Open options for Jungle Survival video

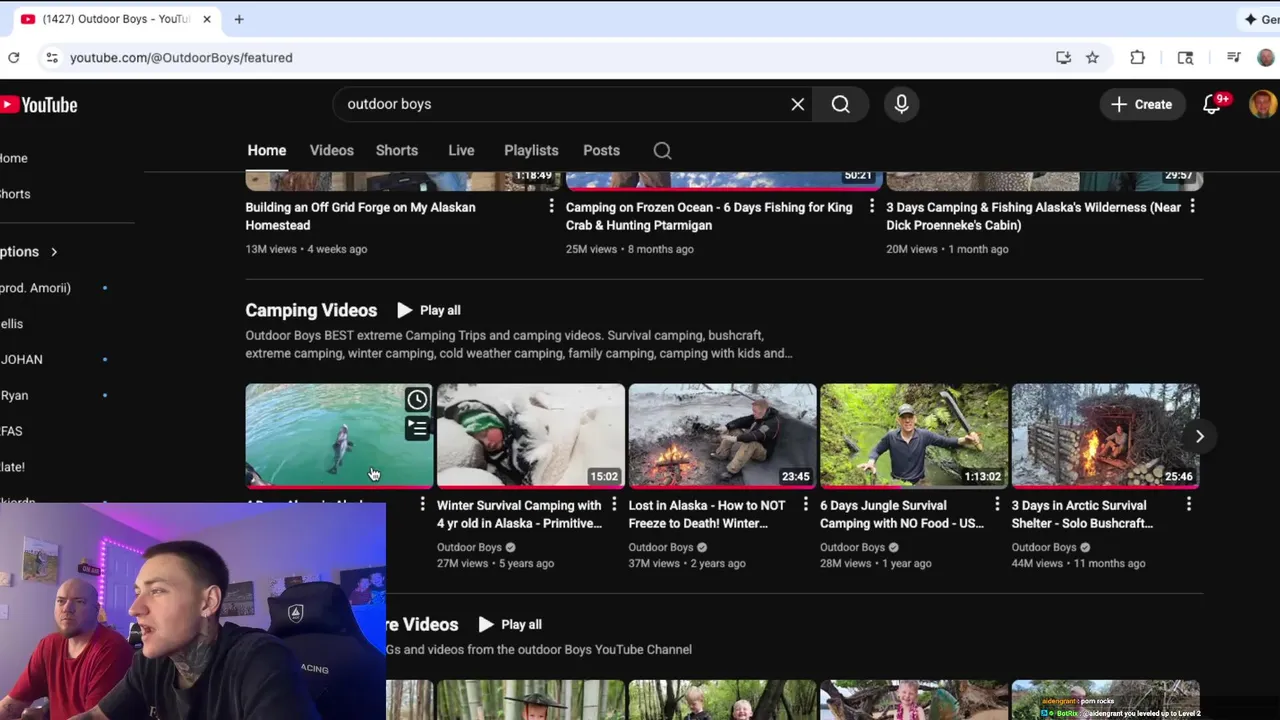click(997, 504)
